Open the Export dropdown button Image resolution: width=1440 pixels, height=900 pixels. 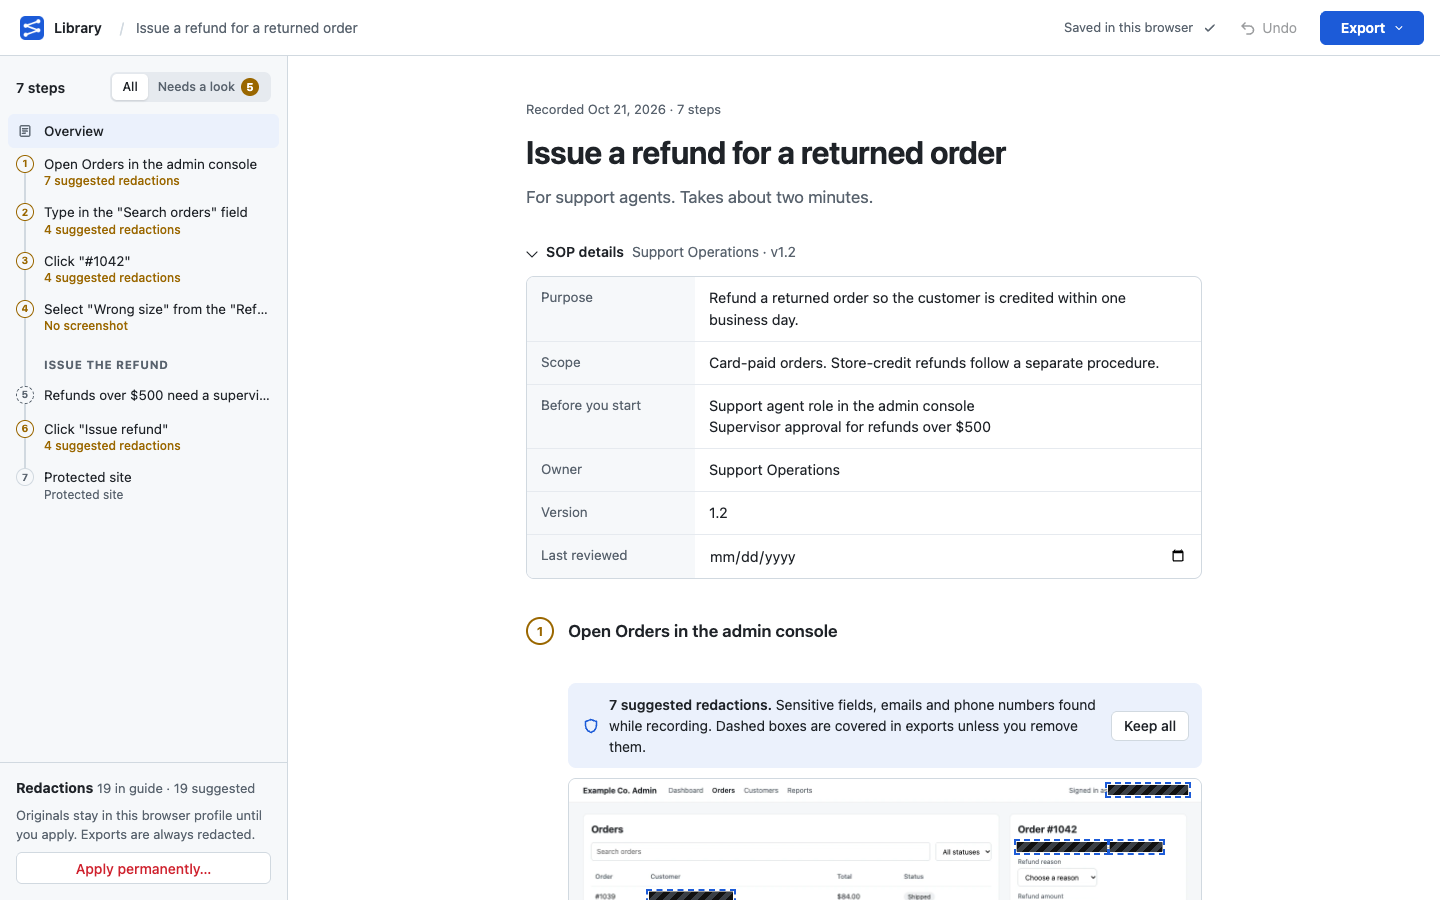point(1372,28)
